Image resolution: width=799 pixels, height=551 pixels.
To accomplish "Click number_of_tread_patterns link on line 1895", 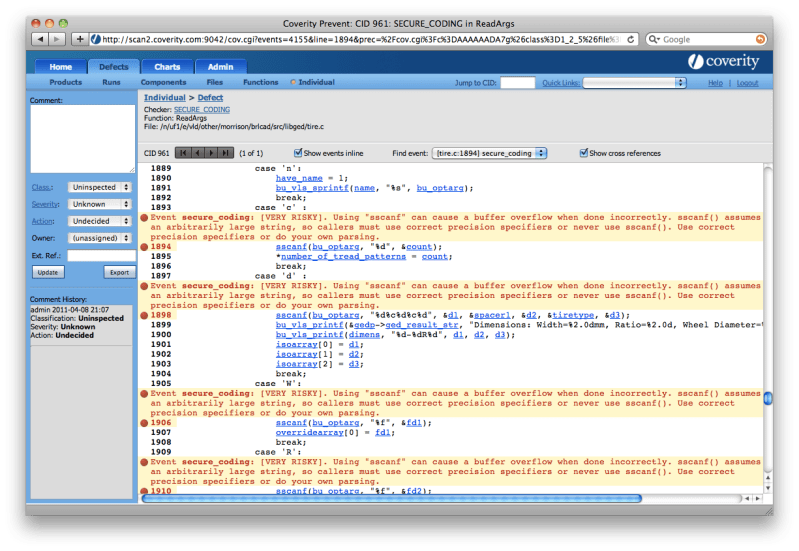I will pyautogui.click(x=343, y=256).
